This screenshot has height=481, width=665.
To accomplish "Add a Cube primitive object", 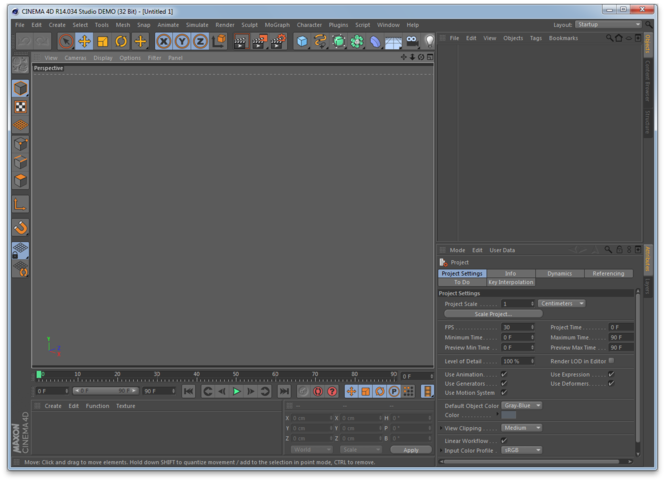I will point(302,41).
